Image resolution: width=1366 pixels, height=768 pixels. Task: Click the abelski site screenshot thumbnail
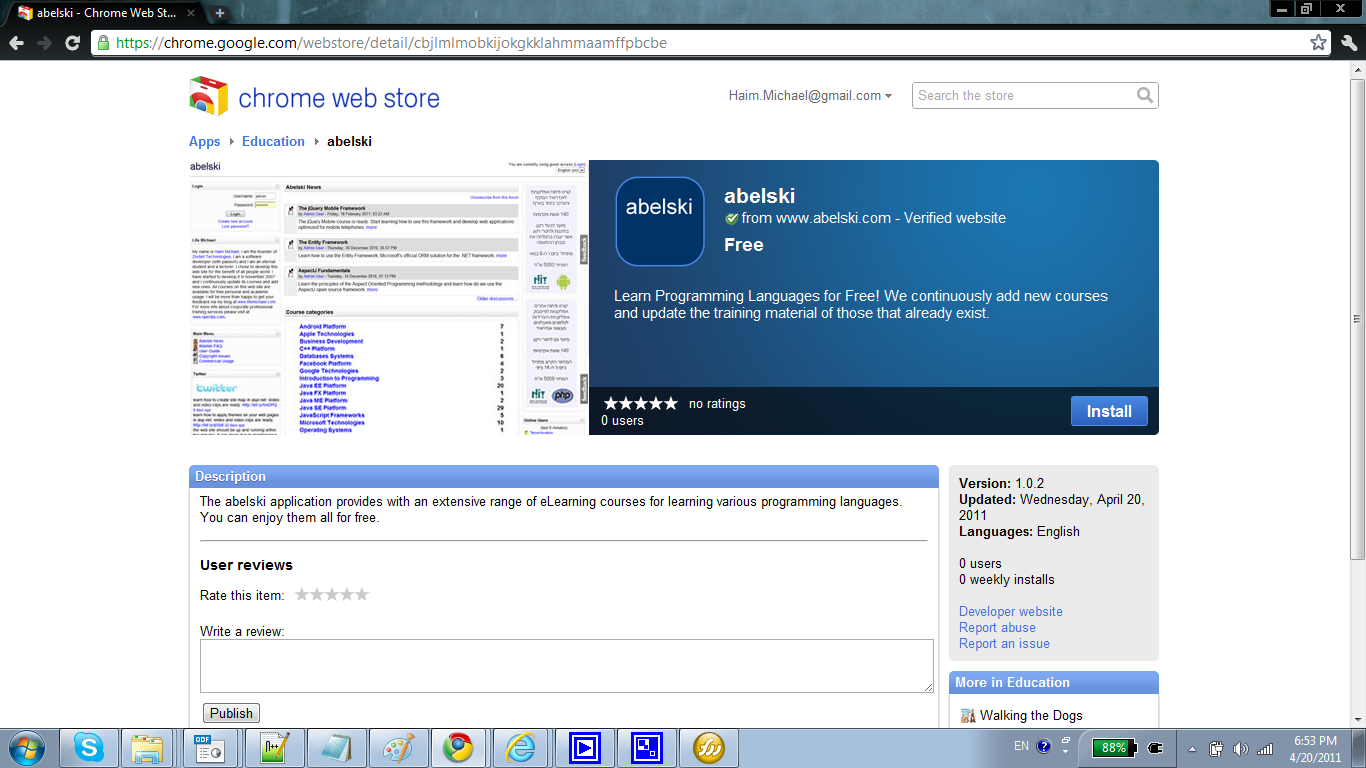(388, 297)
